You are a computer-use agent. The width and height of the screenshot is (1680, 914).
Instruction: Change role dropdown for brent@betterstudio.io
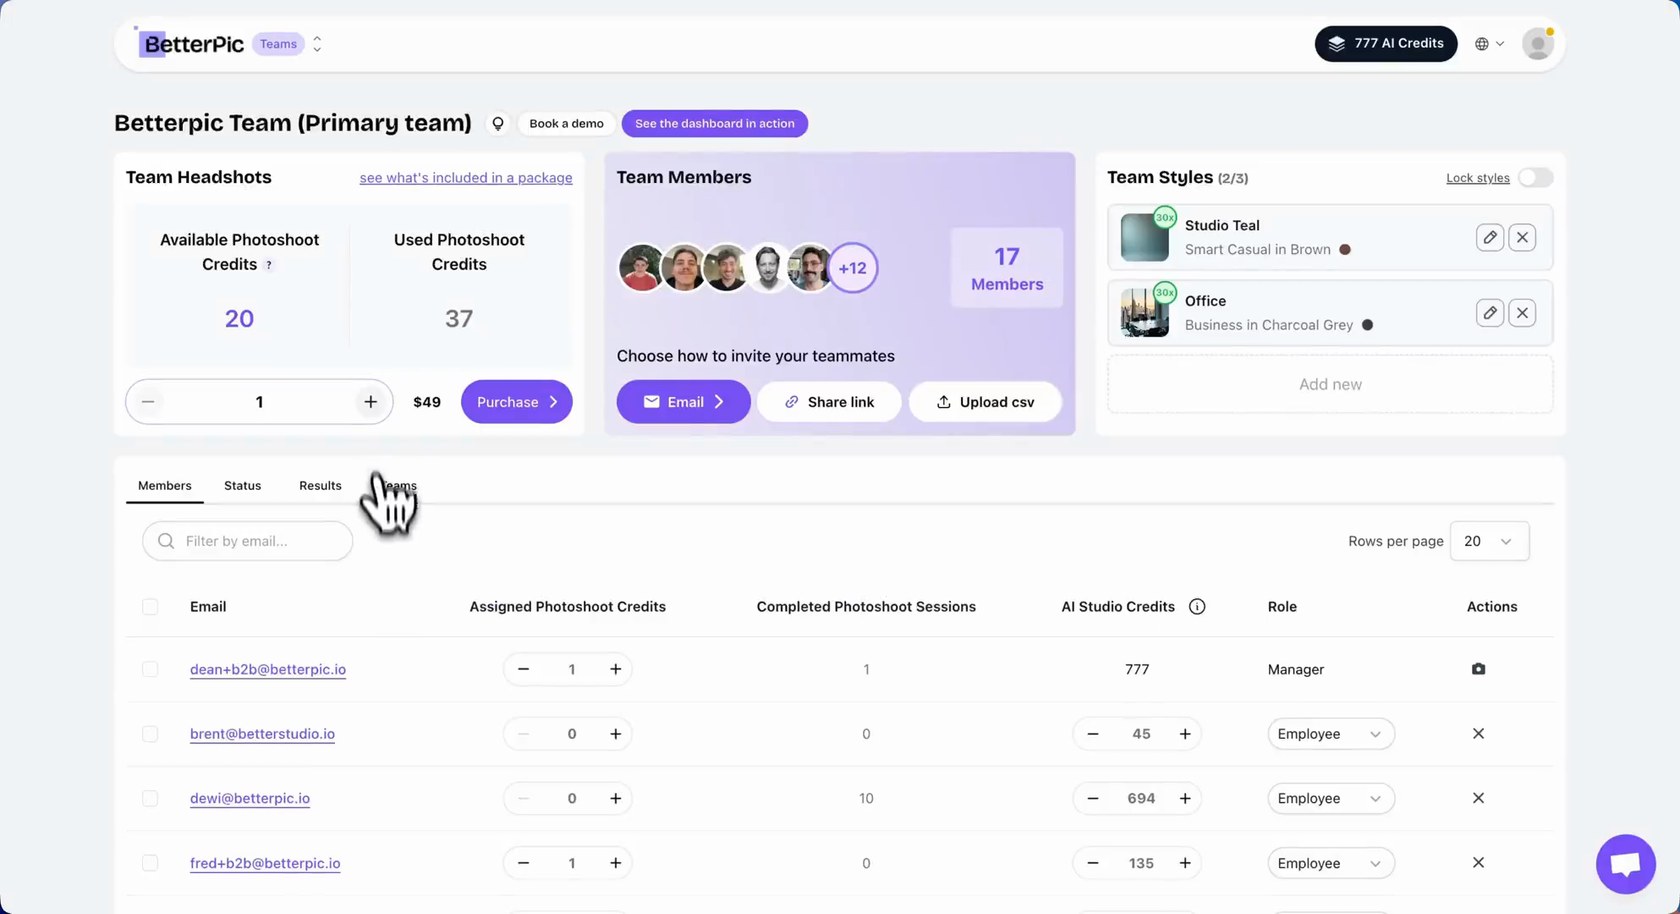tap(1330, 734)
